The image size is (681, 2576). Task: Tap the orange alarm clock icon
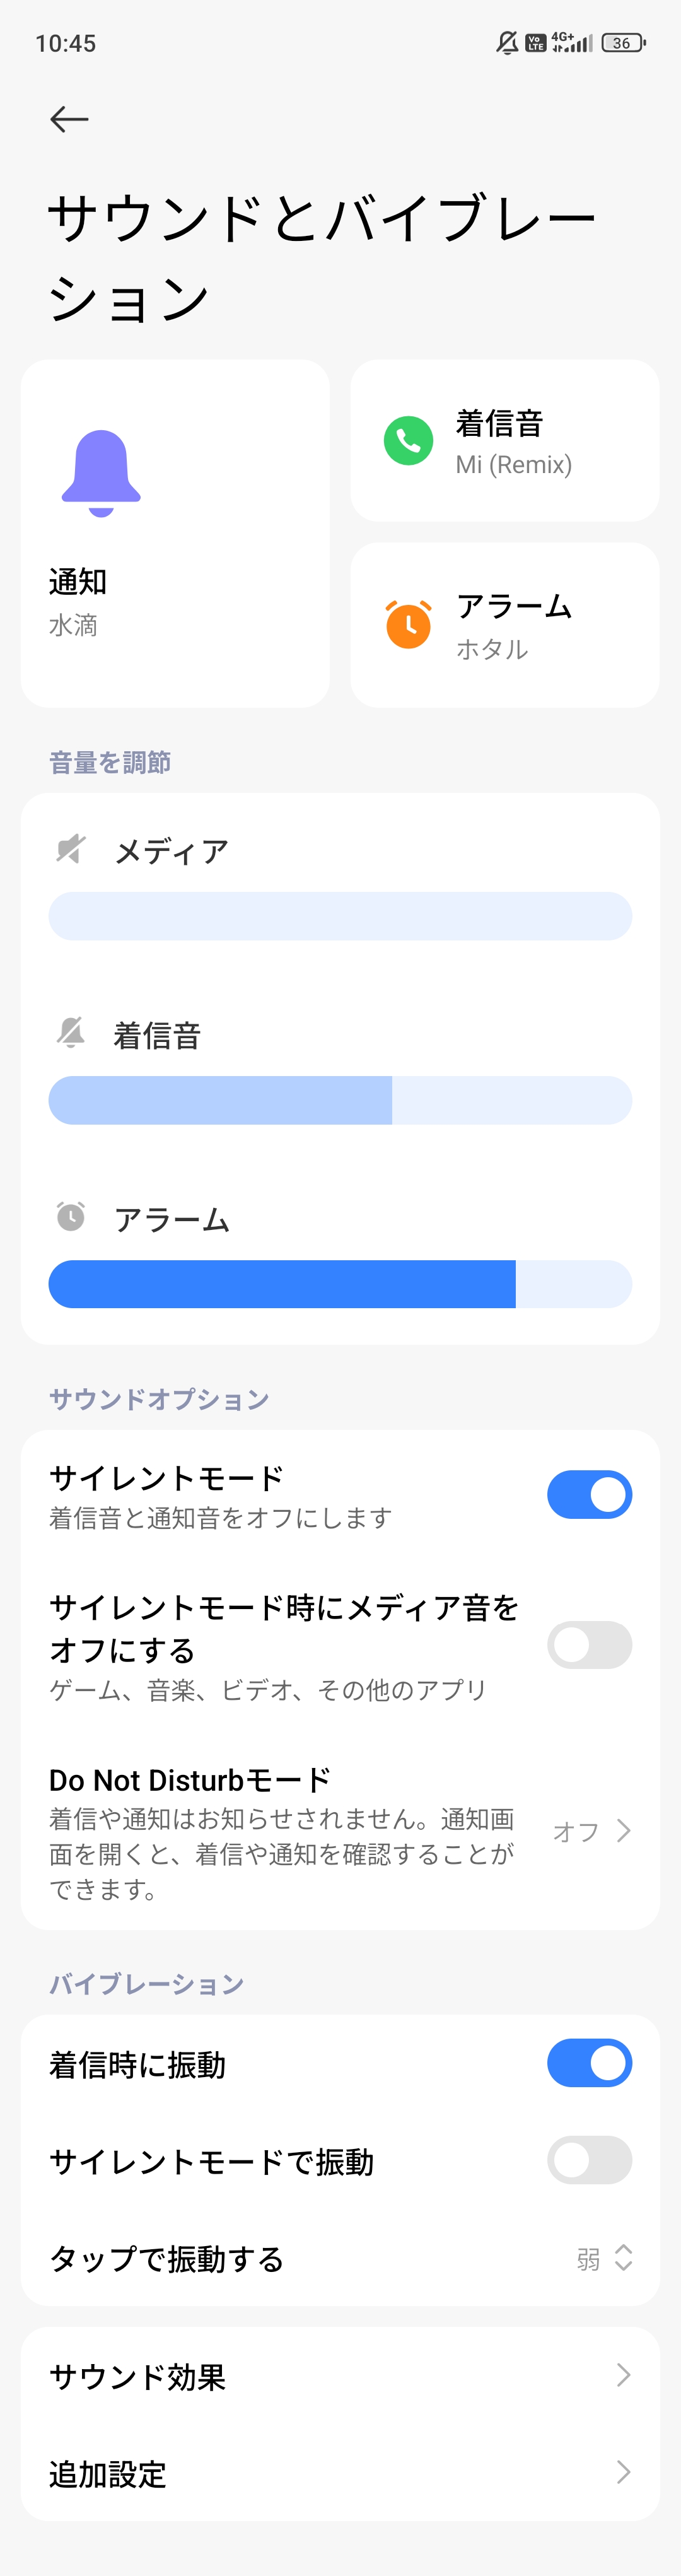408,625
